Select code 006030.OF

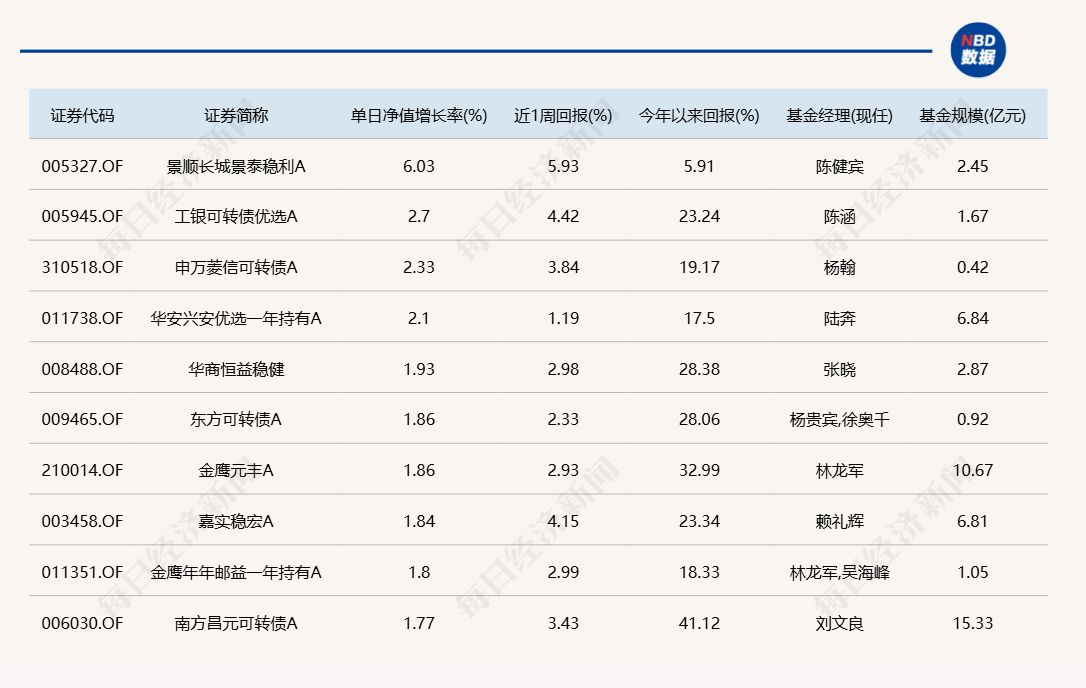coord(82,623)
